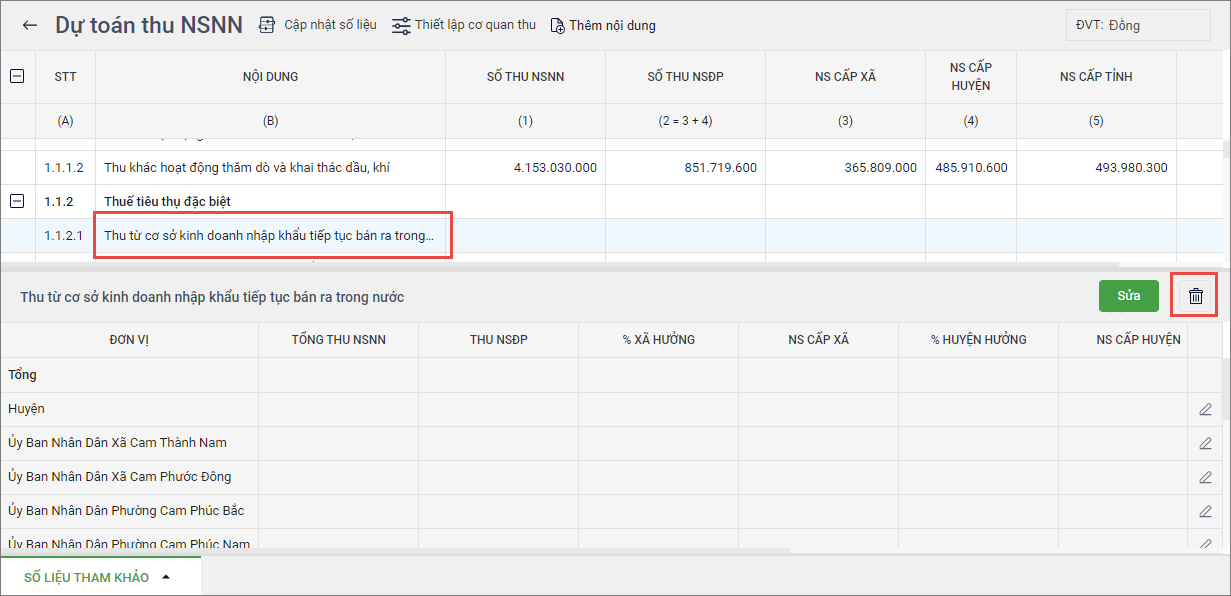The image size is (1231, 596).
Task: Click Thêm nội dung add icon
Action: point(557,26)
